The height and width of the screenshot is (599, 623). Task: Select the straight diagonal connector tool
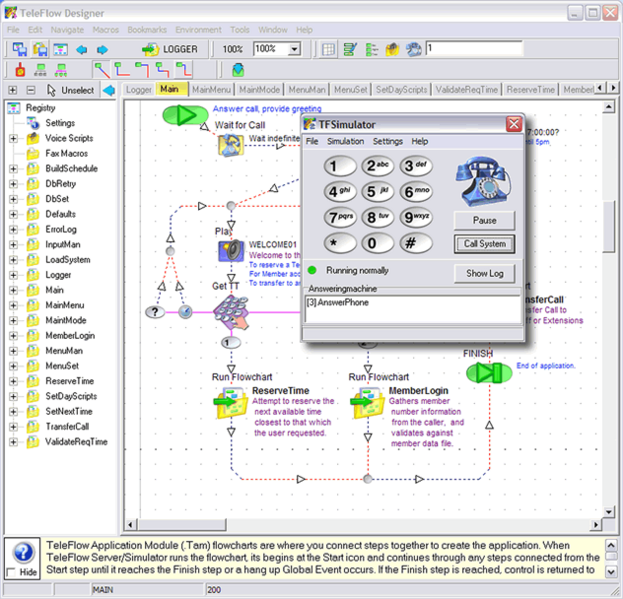(101, 70)
